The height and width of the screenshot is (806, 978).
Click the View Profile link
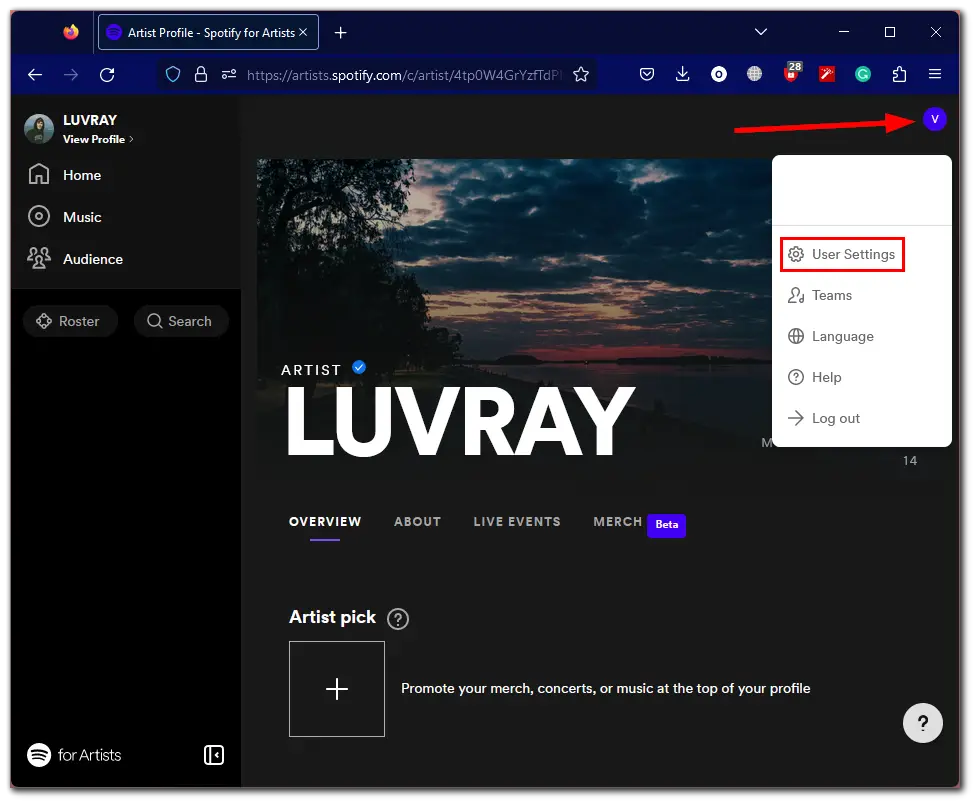[x=98, y=139]
